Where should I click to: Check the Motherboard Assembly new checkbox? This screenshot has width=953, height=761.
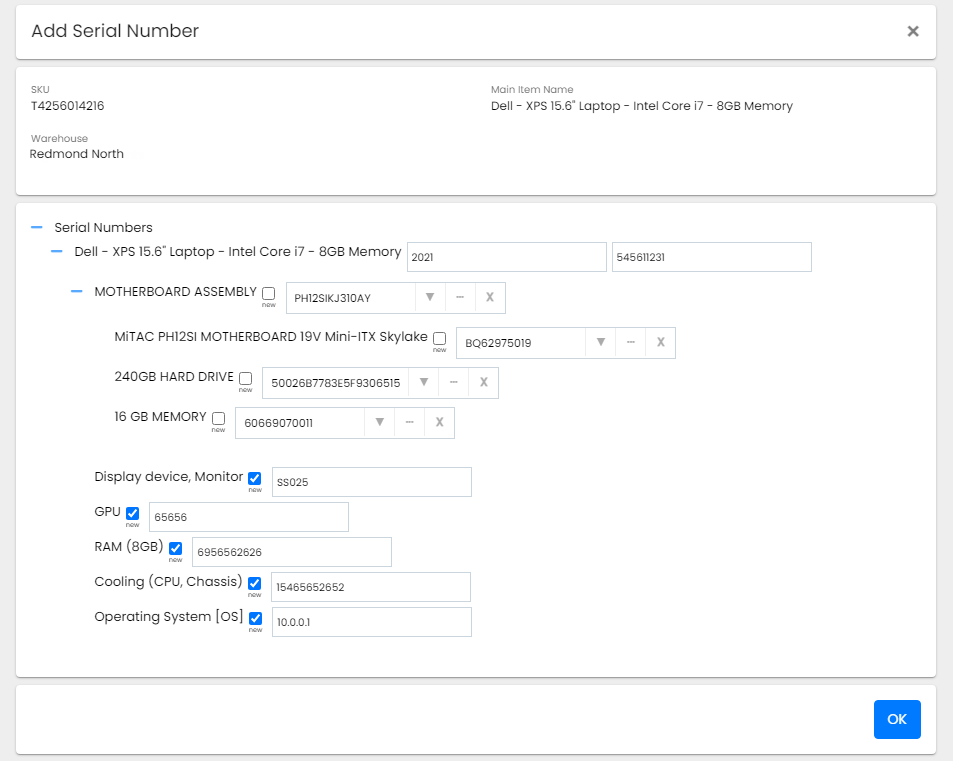tap(269, 293)
